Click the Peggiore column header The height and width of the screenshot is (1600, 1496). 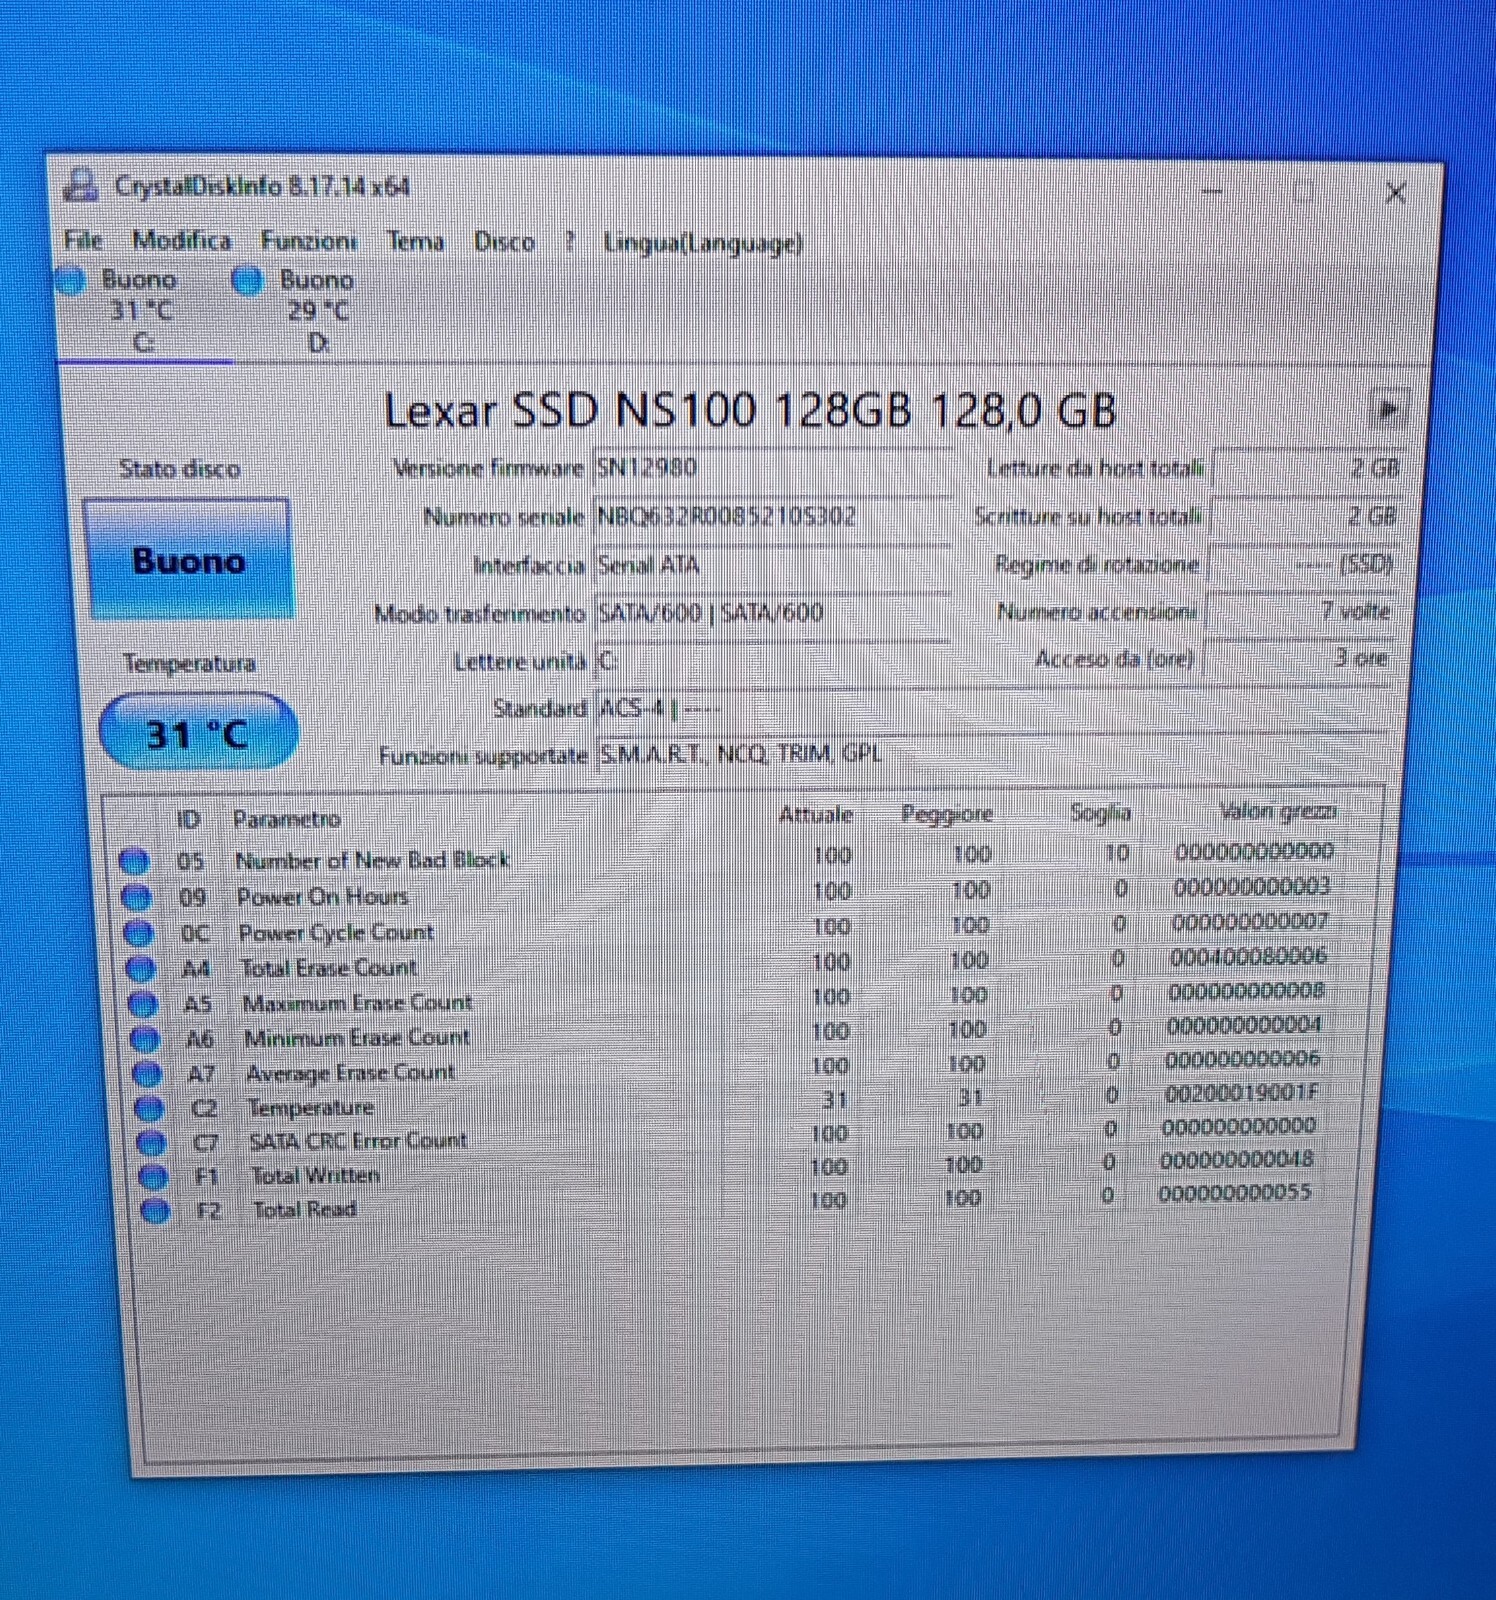pyautogui.click(x=947, y=814)
